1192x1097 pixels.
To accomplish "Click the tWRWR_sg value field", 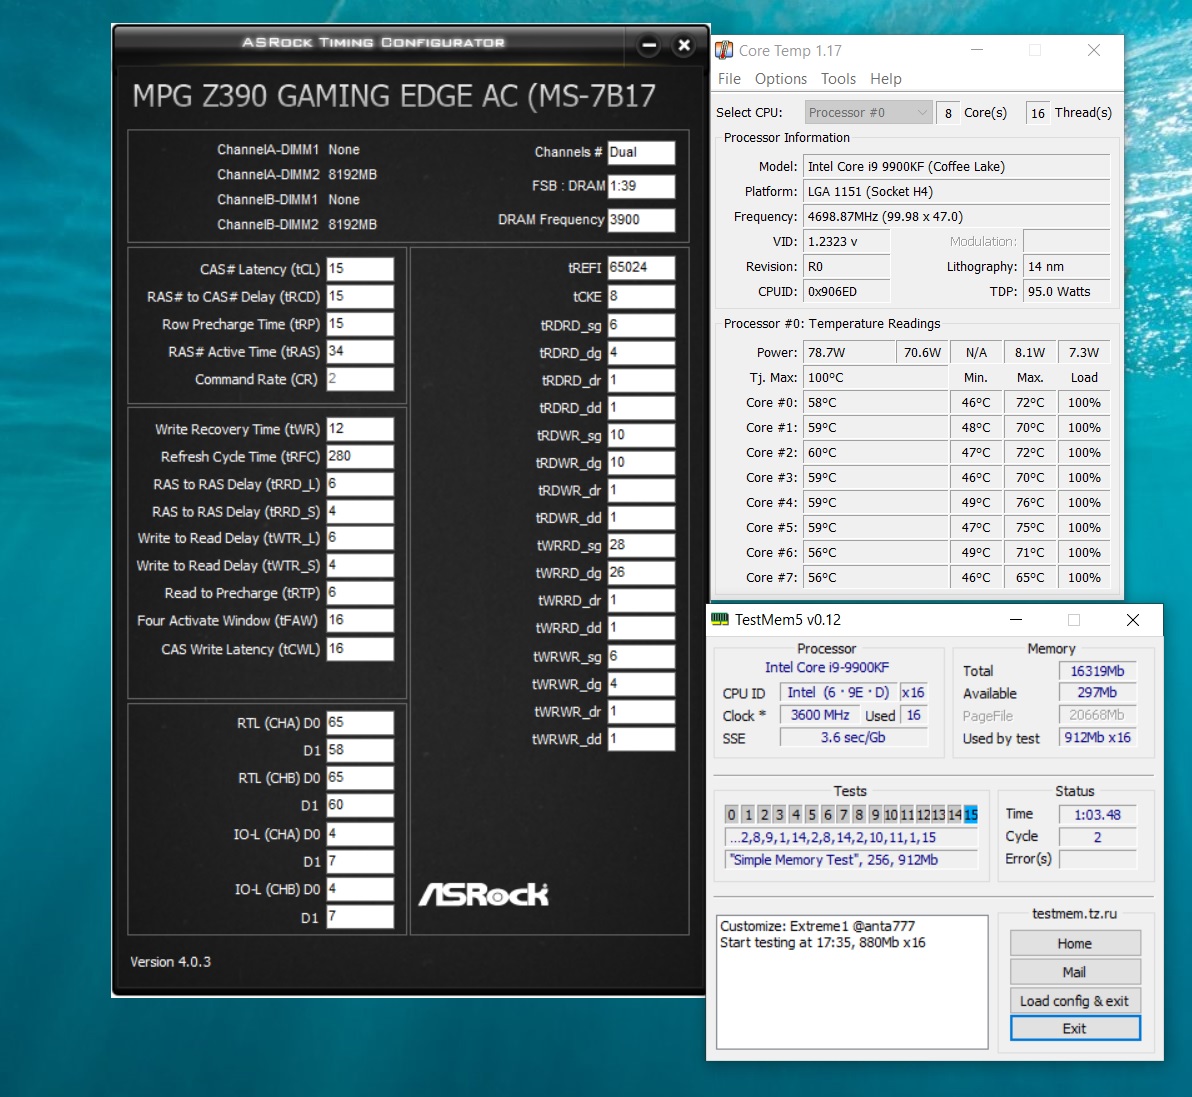I will pos(641,656).
